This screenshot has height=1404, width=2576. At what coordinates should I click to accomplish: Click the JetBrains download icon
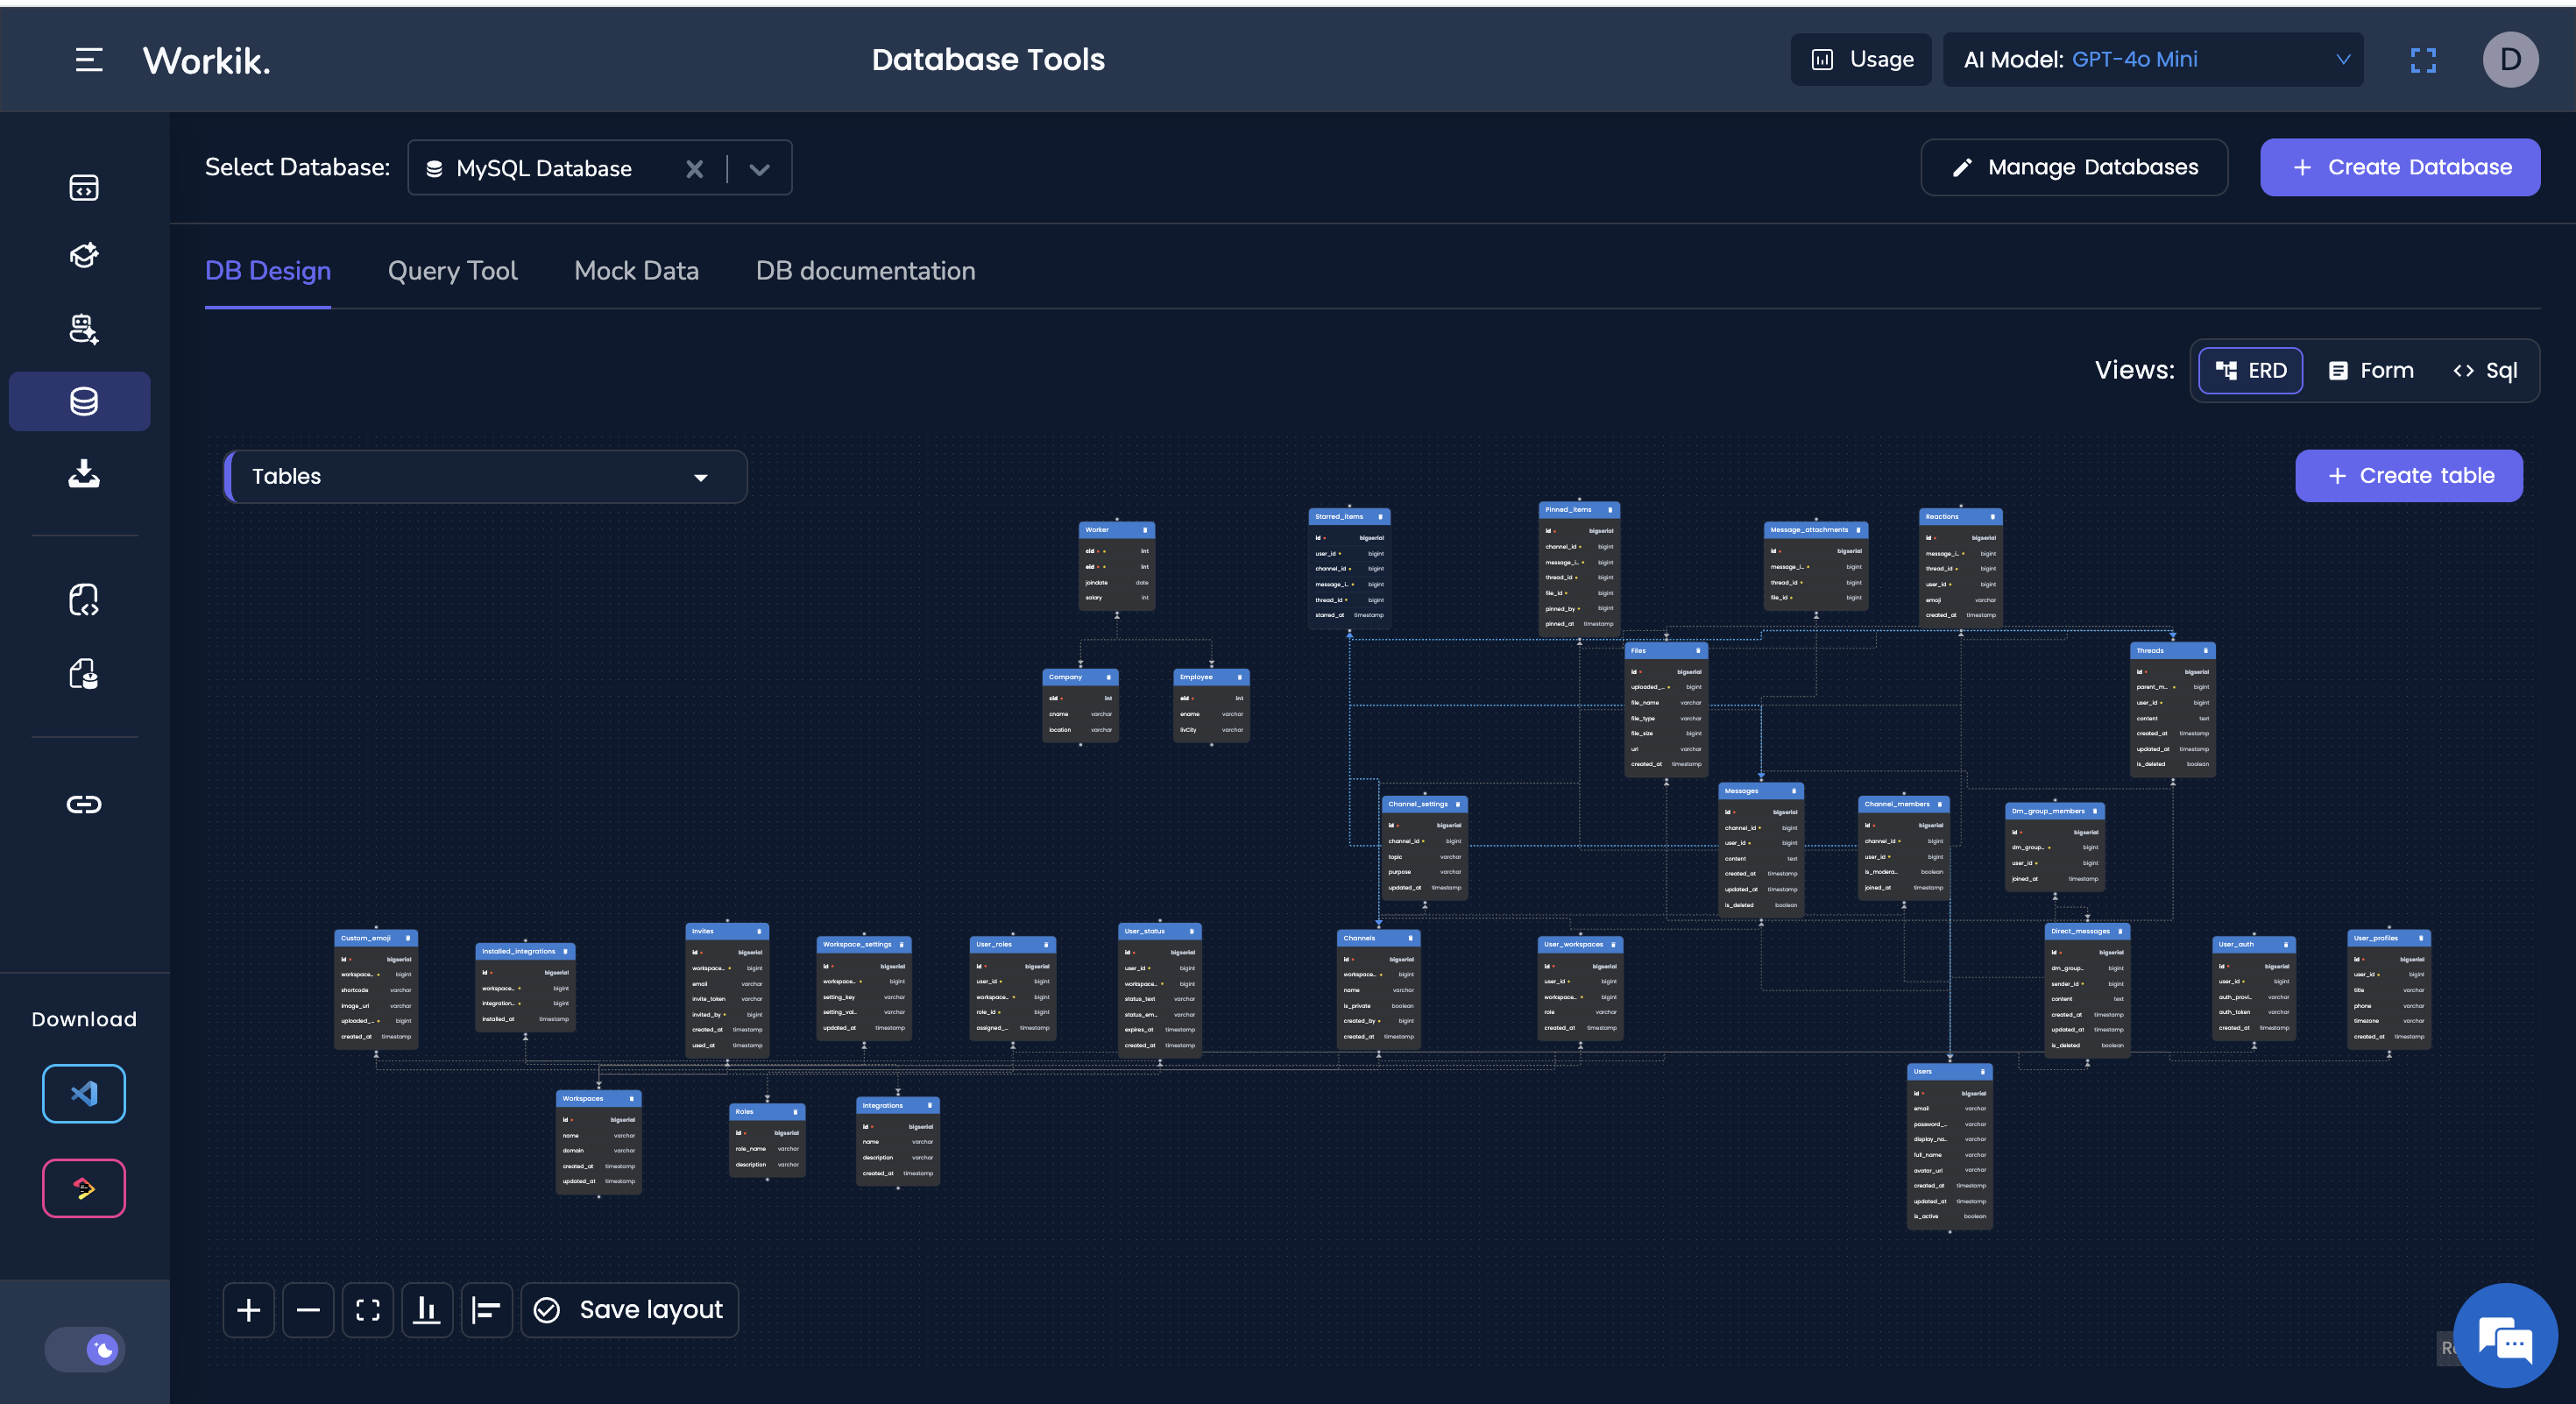84,1188
